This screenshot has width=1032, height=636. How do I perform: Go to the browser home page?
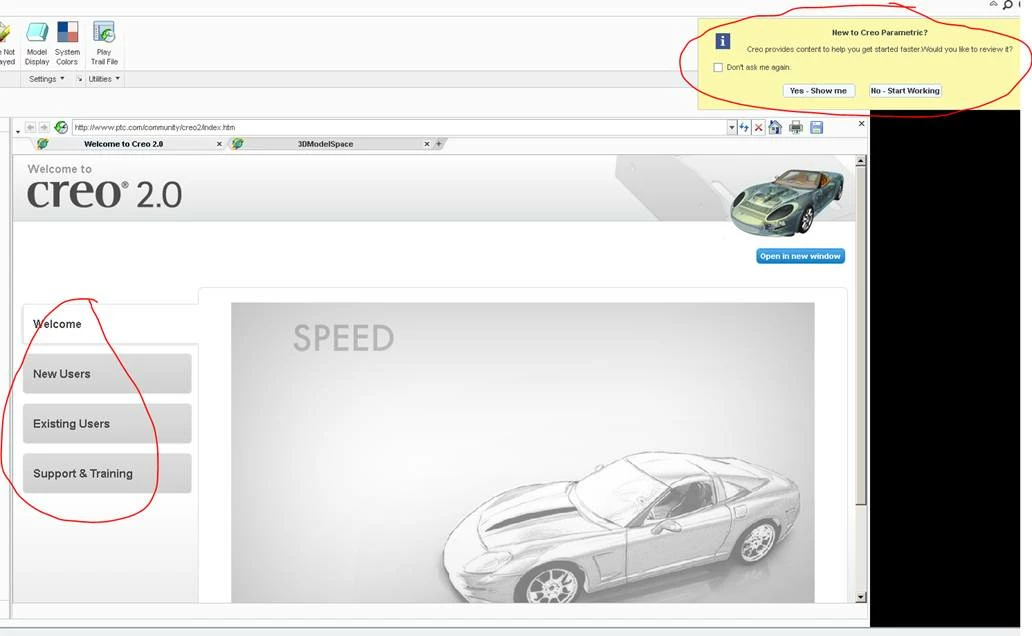click(775, 127)
